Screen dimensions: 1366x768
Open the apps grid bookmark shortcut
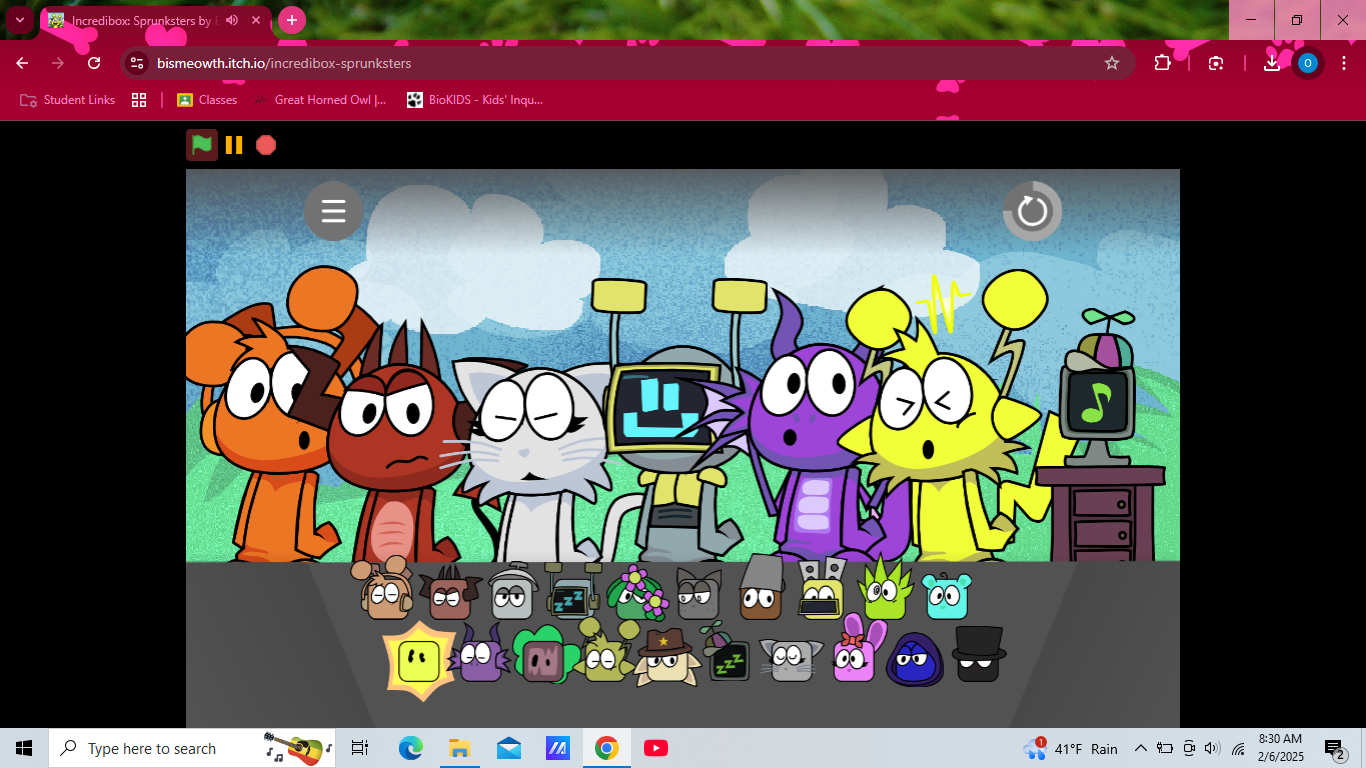(x=139, y=100)
